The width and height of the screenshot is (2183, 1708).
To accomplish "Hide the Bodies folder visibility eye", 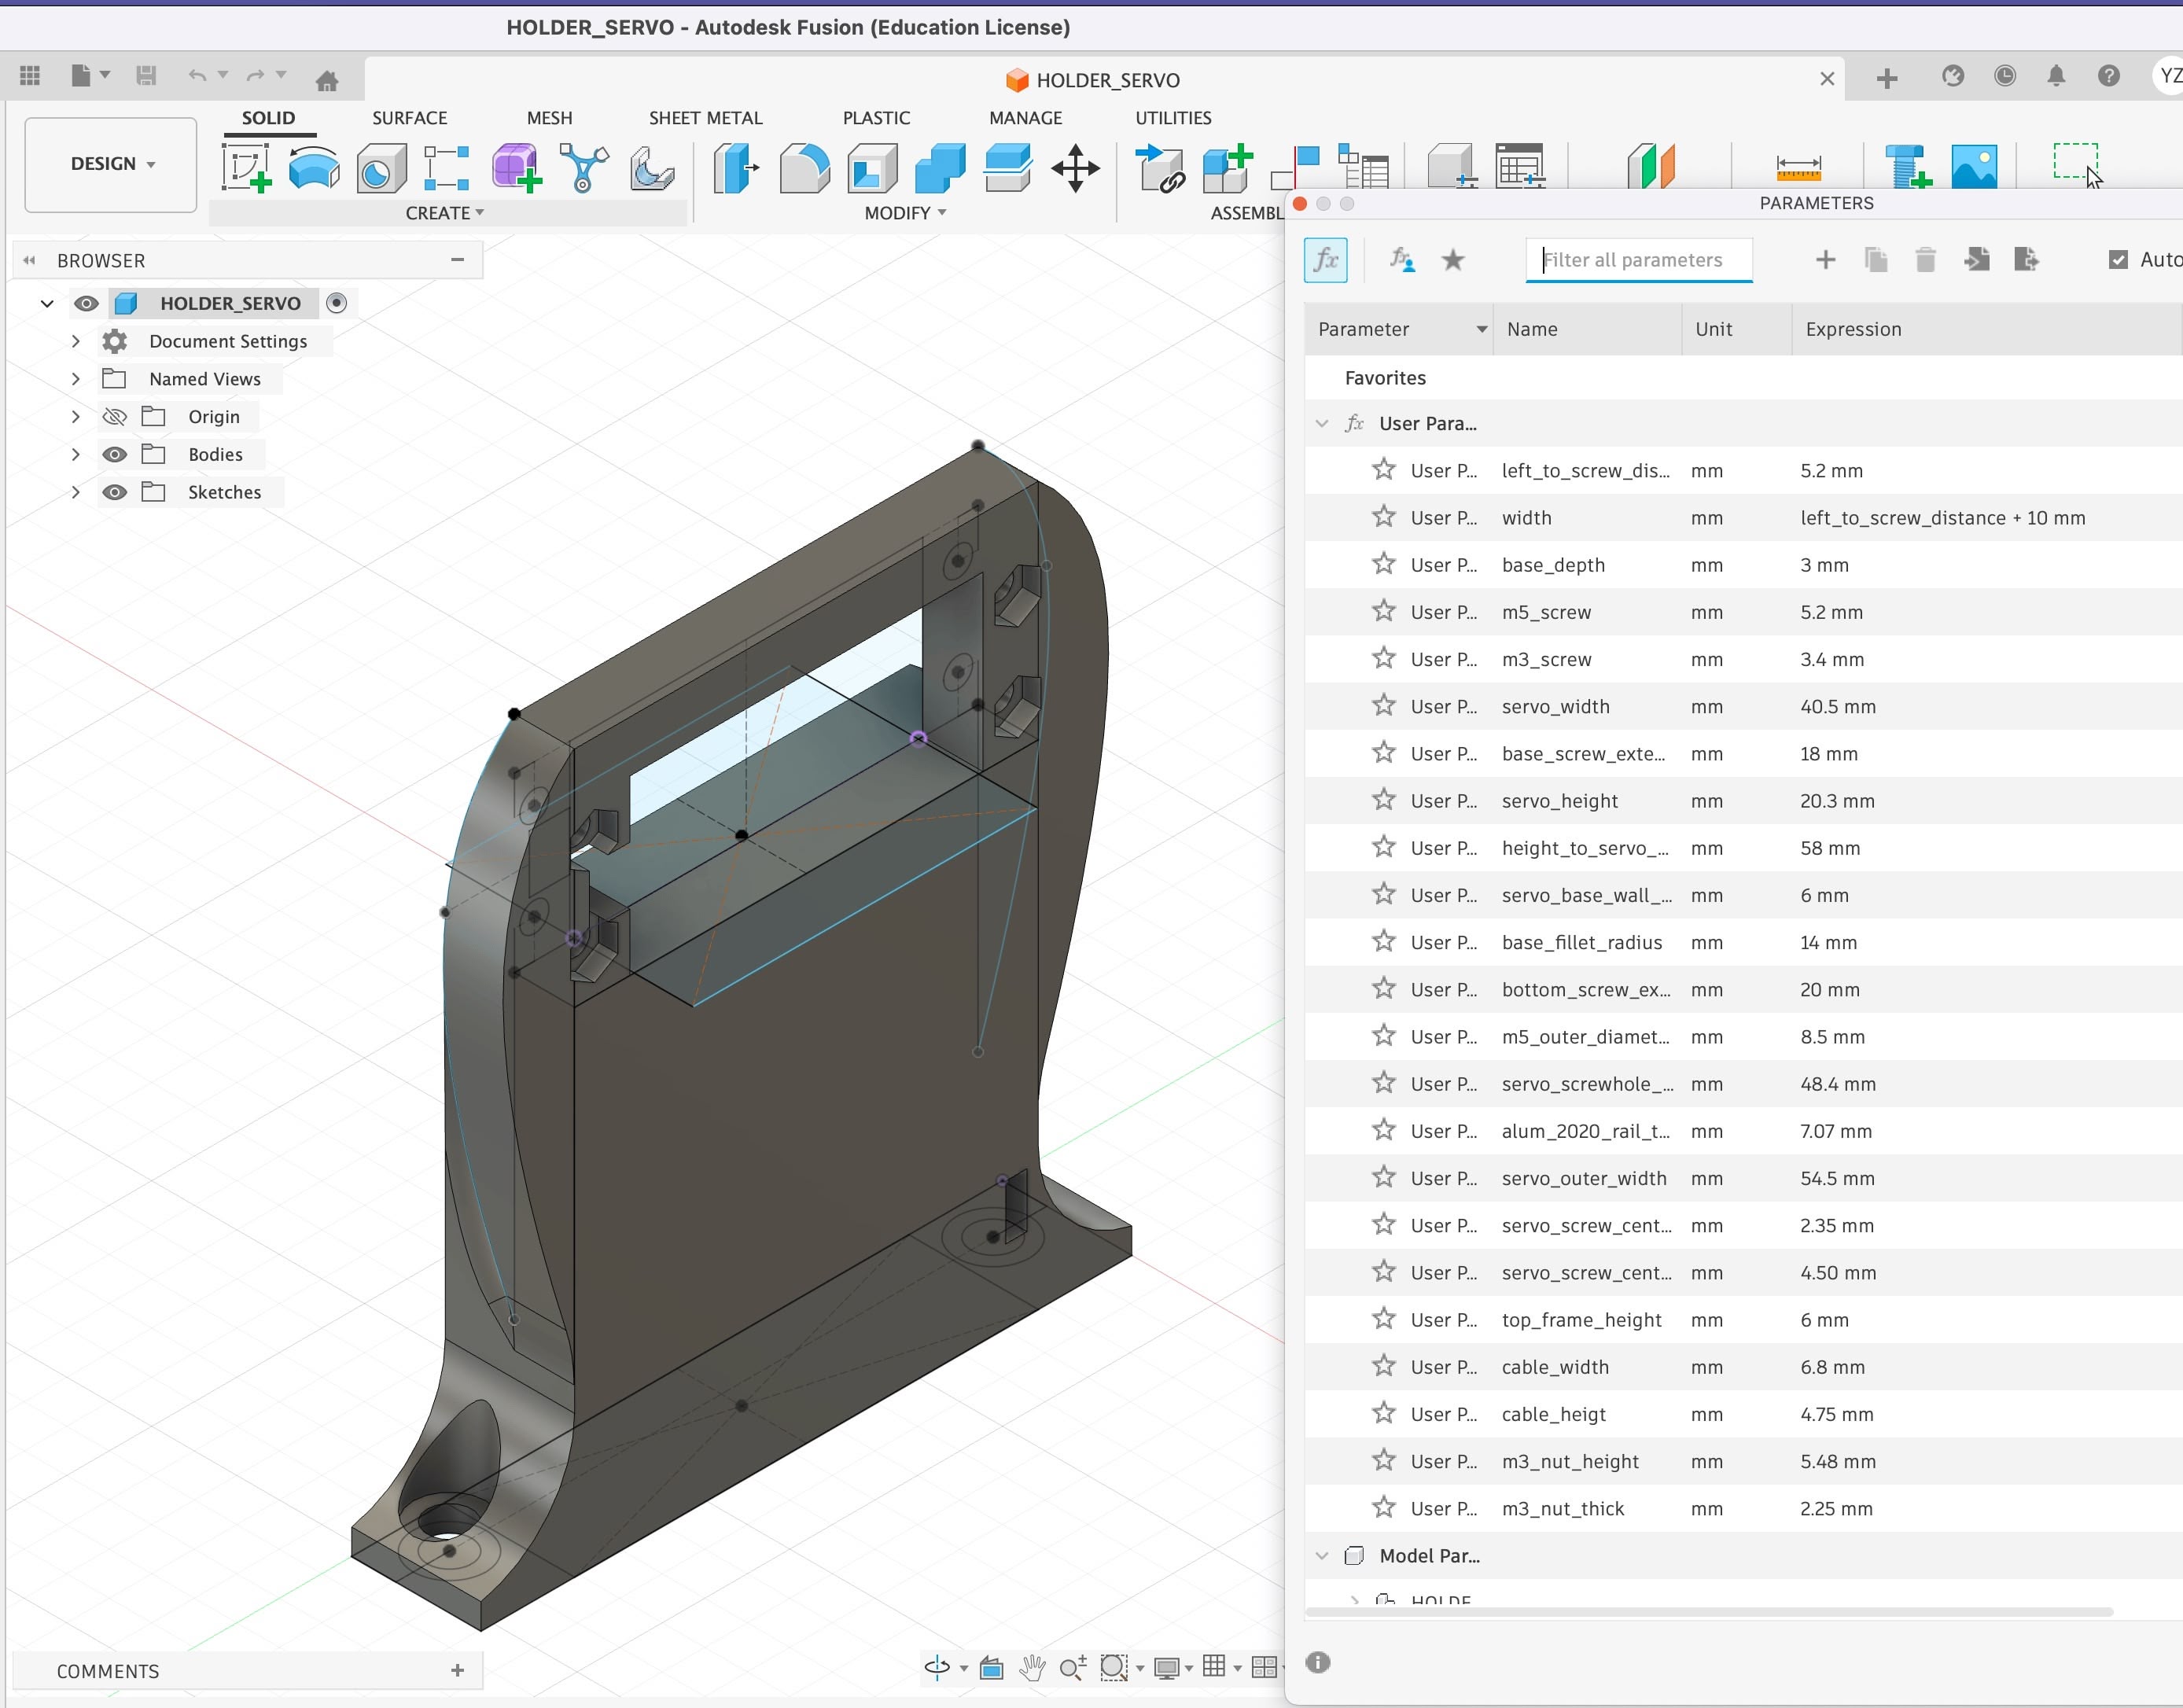I will (x=115, y=455).
